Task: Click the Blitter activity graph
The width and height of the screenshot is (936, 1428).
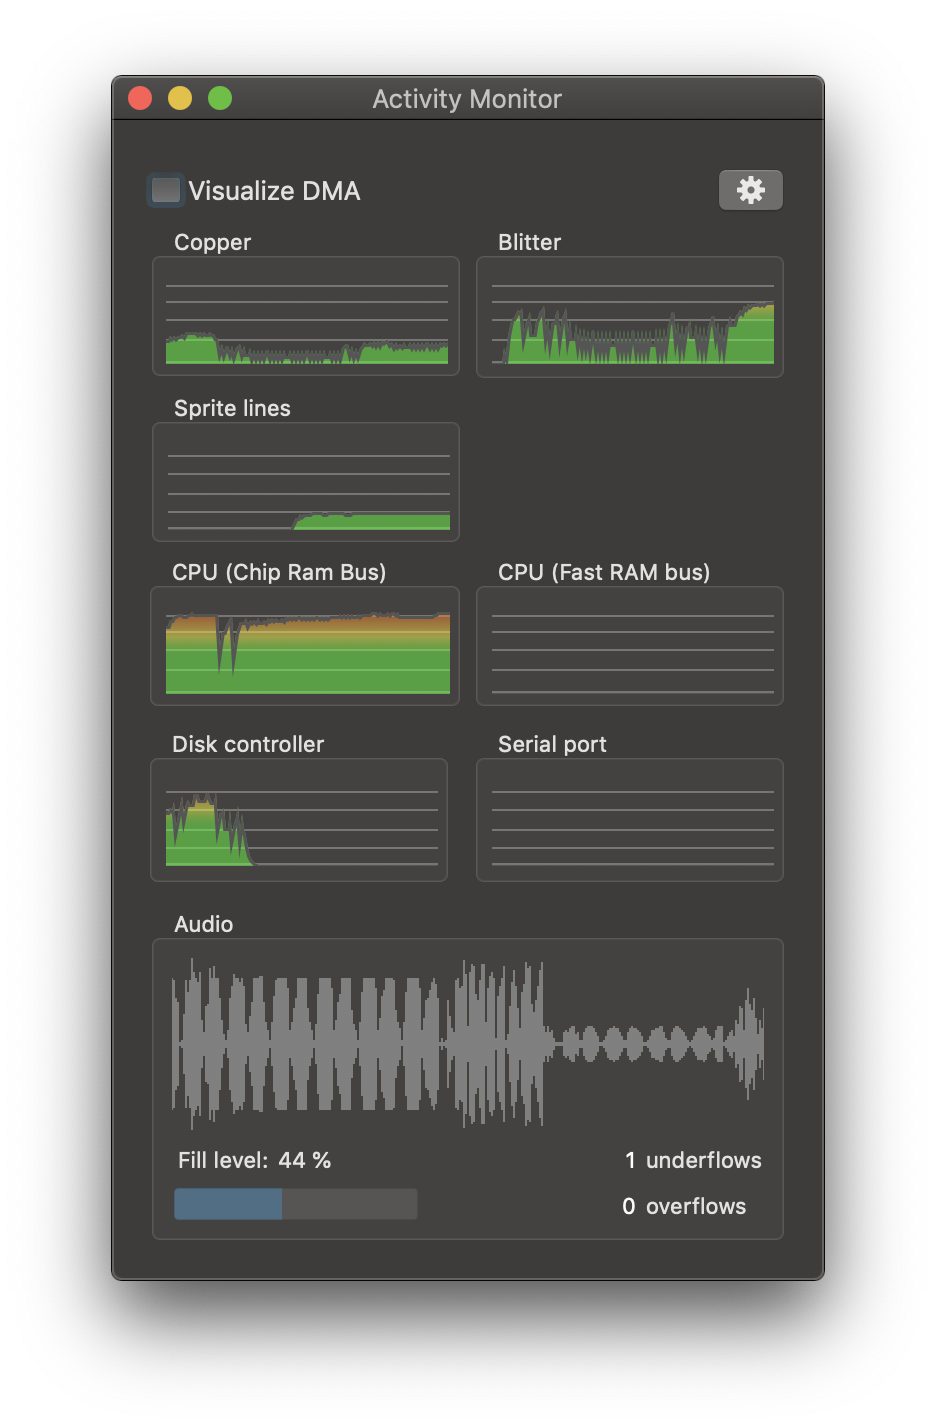Action: coord(630,317)
